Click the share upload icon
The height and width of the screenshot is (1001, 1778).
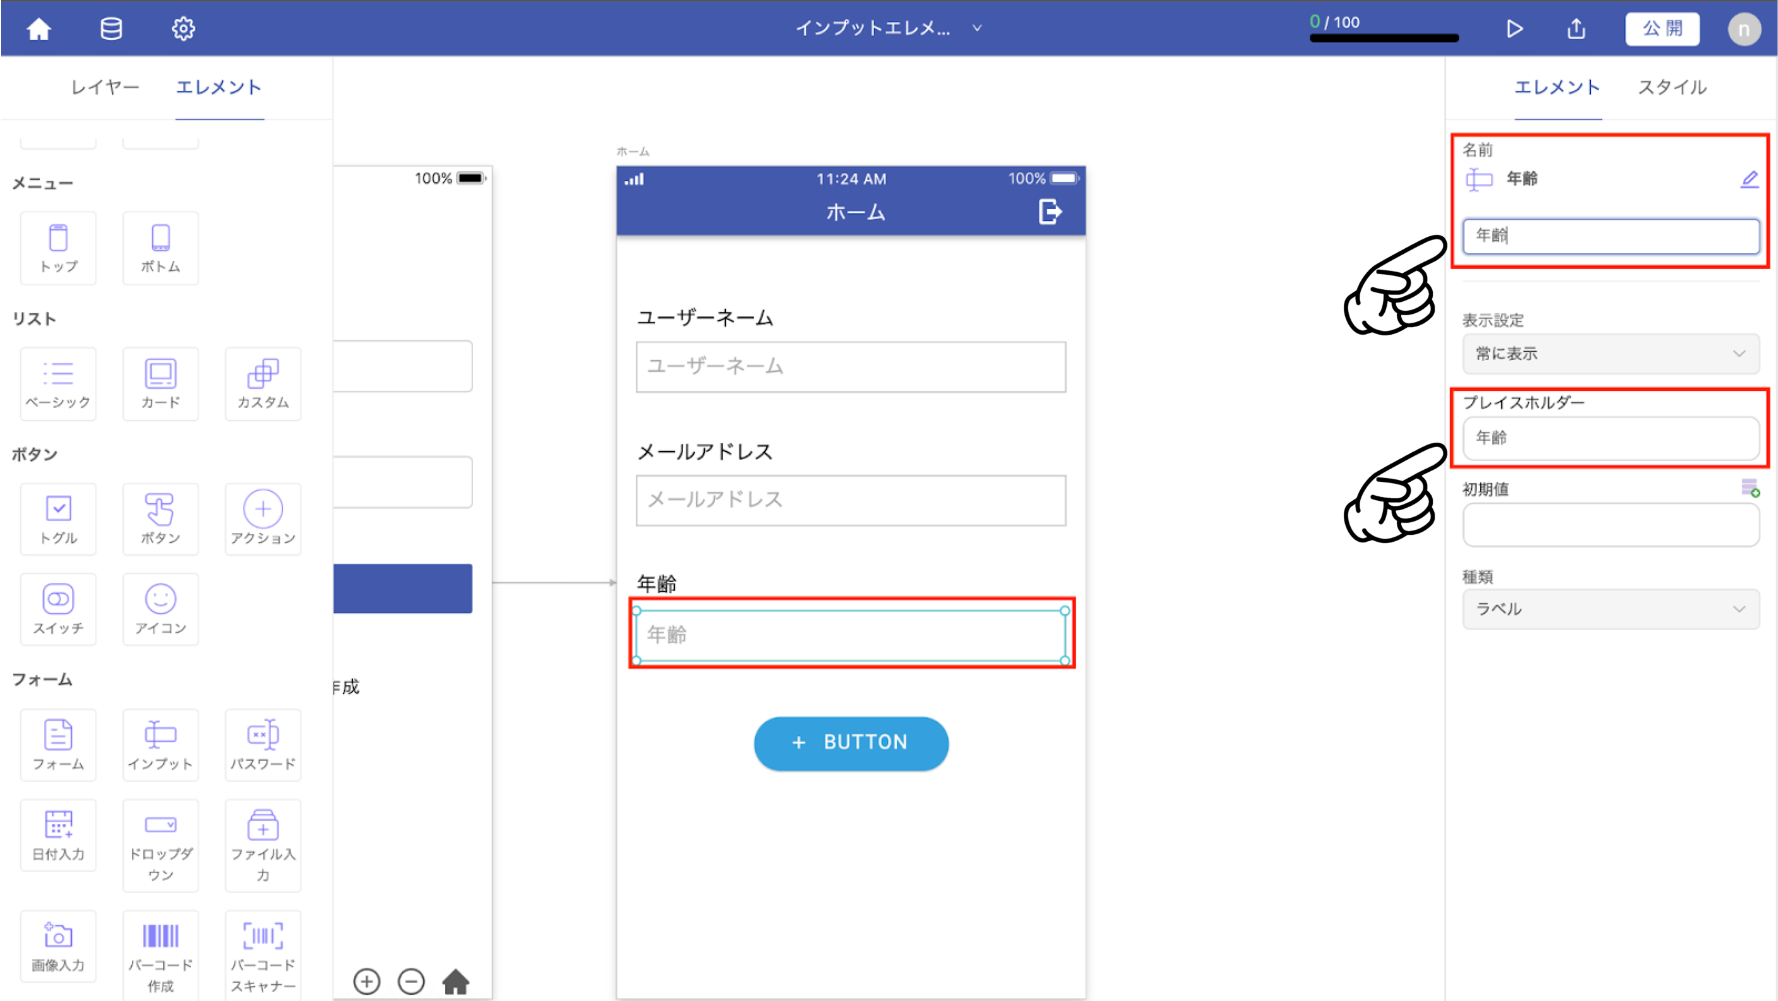point(1576,29)
